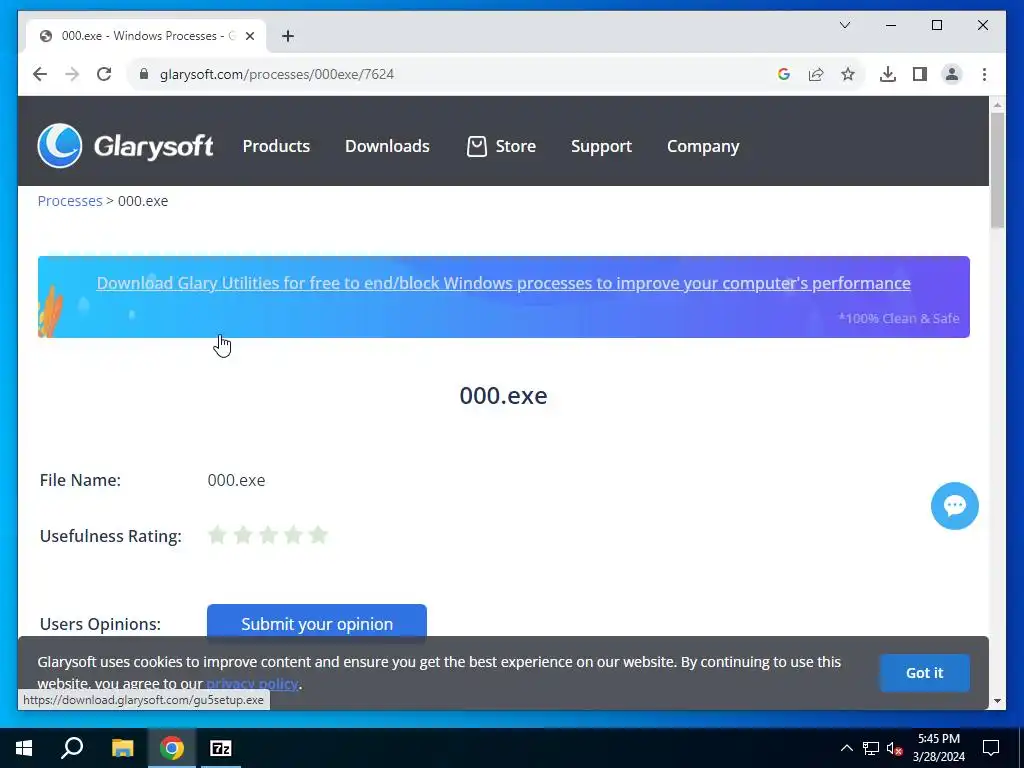Open the Support menu
This screenshot has width=1024, height=768.
click(x=601, y=146)
